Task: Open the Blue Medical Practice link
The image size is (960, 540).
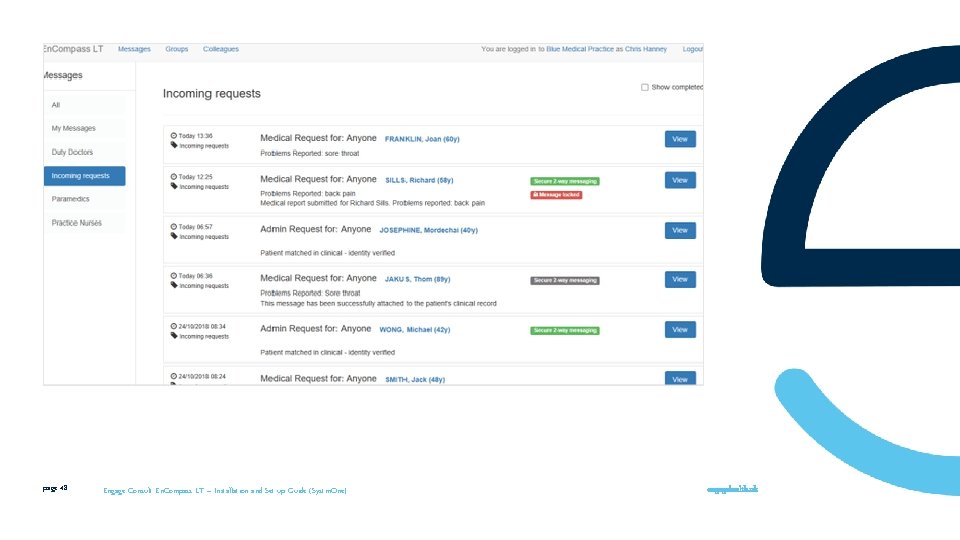Action: [x=580, y=49]
